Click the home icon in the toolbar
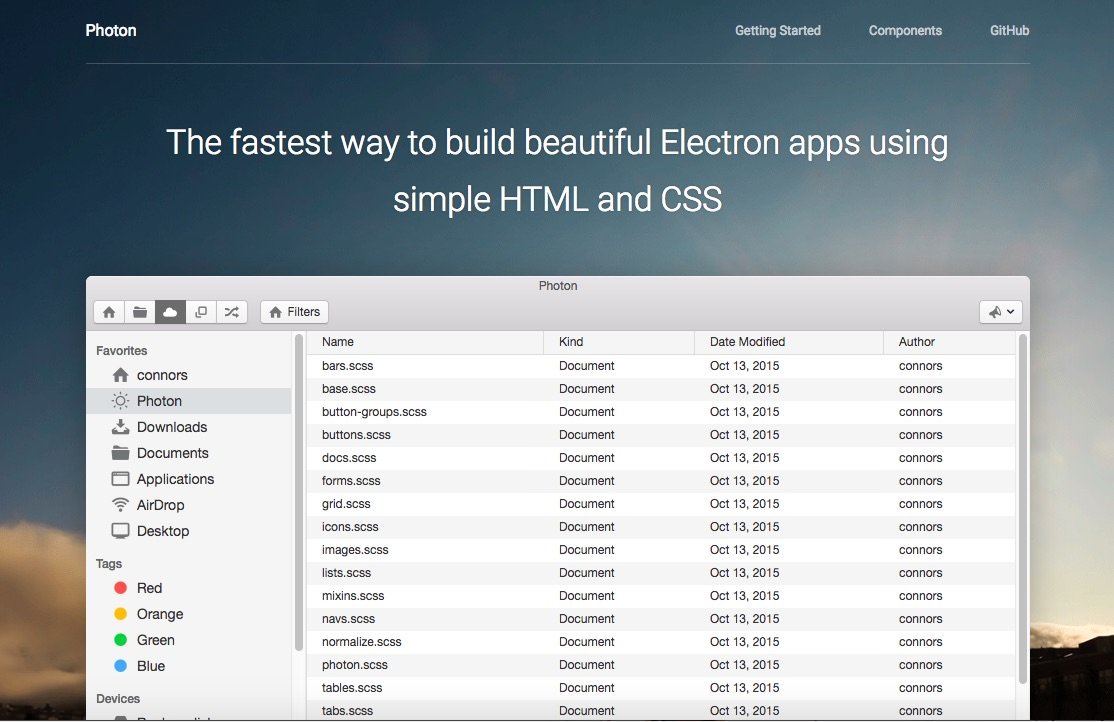This screenshot has height=722, width=1114. click(109, 312)
